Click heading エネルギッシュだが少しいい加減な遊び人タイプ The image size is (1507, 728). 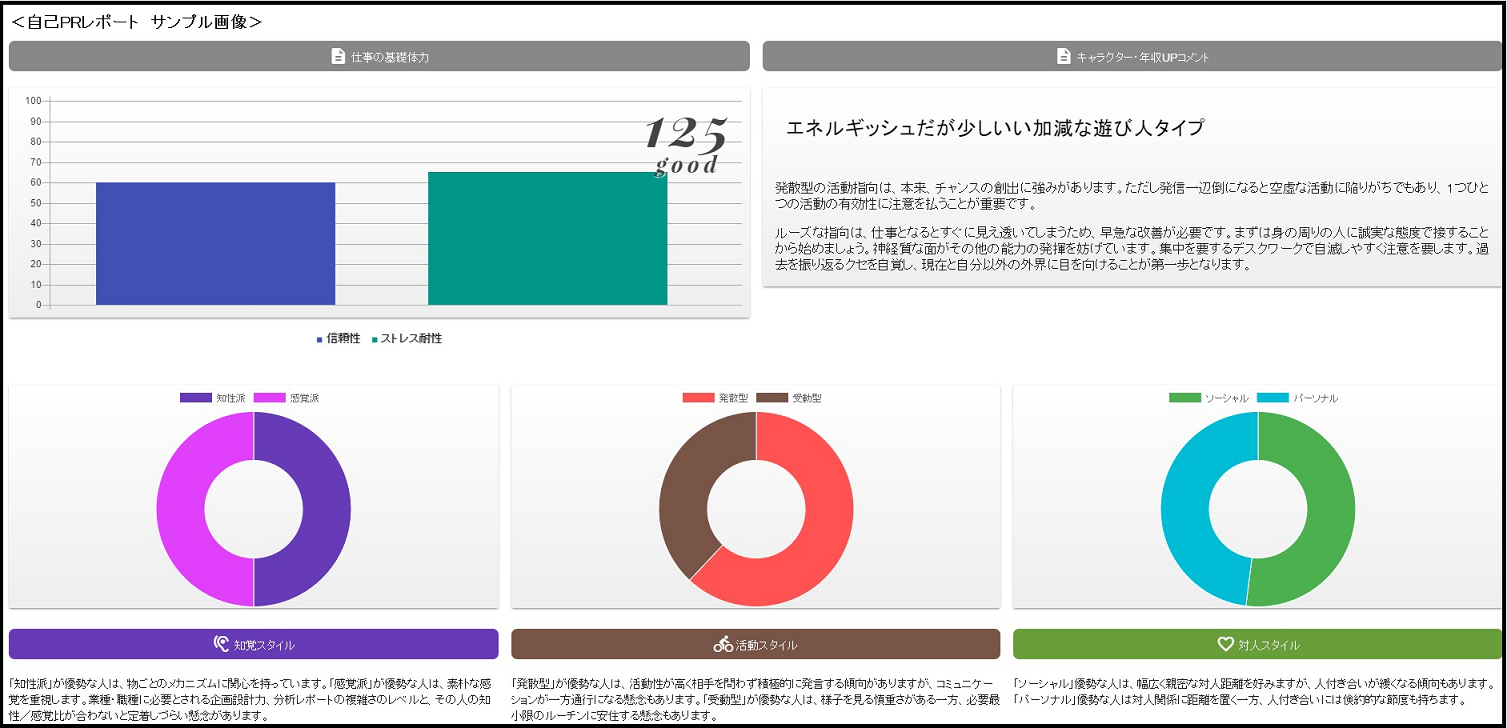click(x=995, y=128)
